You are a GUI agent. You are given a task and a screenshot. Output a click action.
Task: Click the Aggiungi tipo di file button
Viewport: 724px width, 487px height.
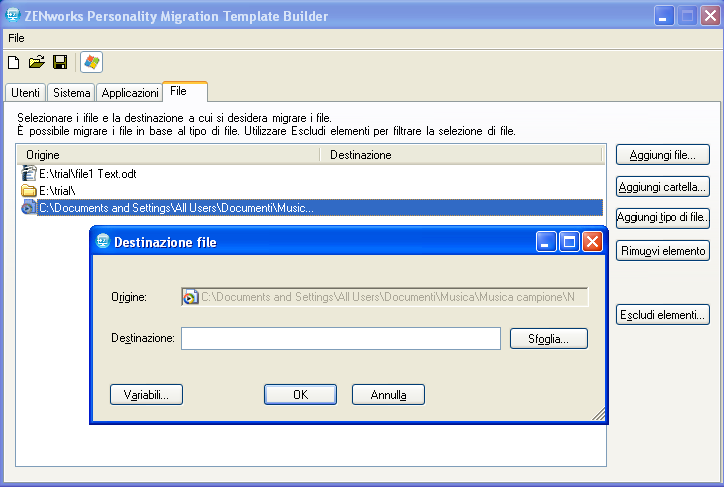coord(663,217)
